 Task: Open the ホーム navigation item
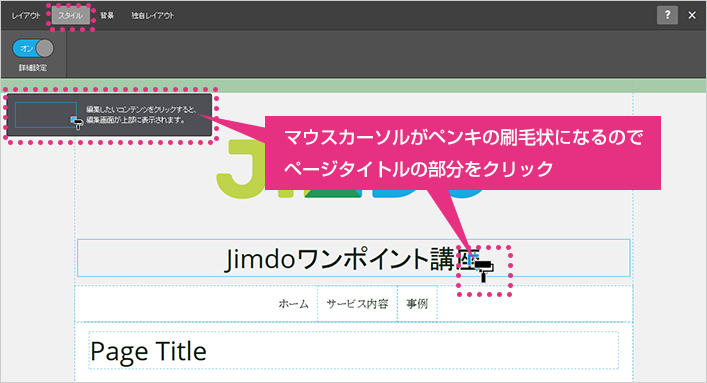[294, 304]
